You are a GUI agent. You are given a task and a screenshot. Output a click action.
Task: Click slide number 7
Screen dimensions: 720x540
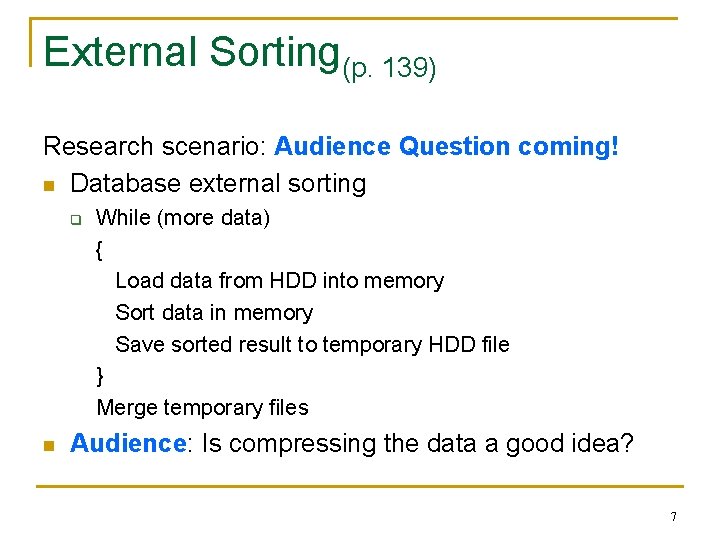pos(673,516)
